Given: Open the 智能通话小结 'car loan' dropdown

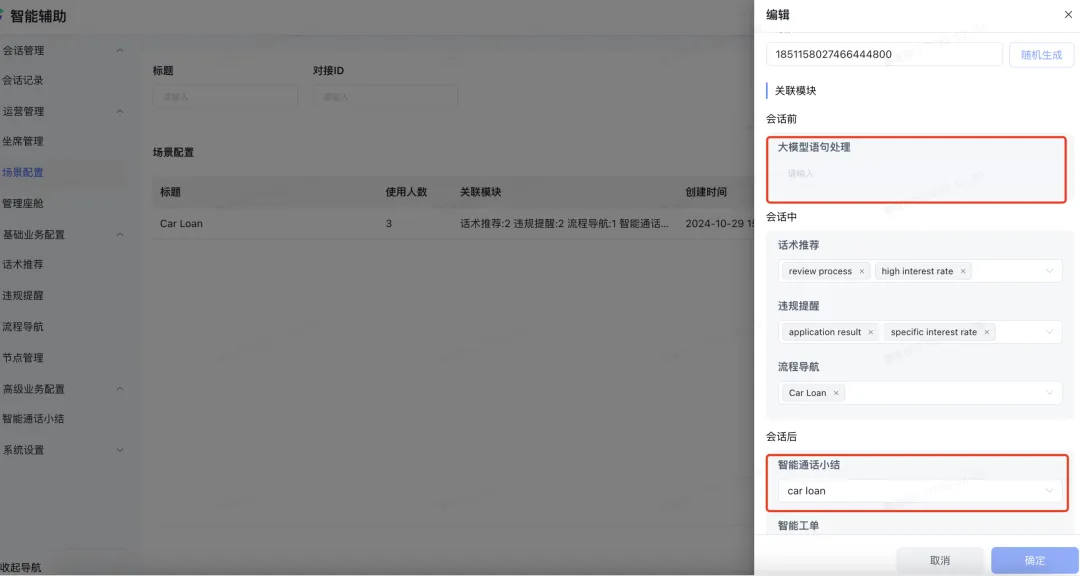Looking at the screenshot, I should coord(1049,491).
